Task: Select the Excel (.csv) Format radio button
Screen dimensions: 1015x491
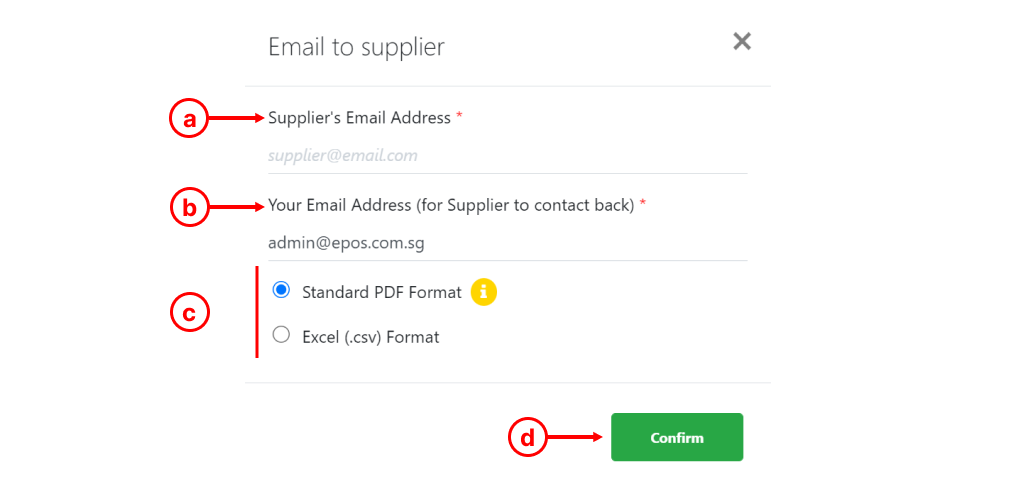Action: click(x=281, y=334)
